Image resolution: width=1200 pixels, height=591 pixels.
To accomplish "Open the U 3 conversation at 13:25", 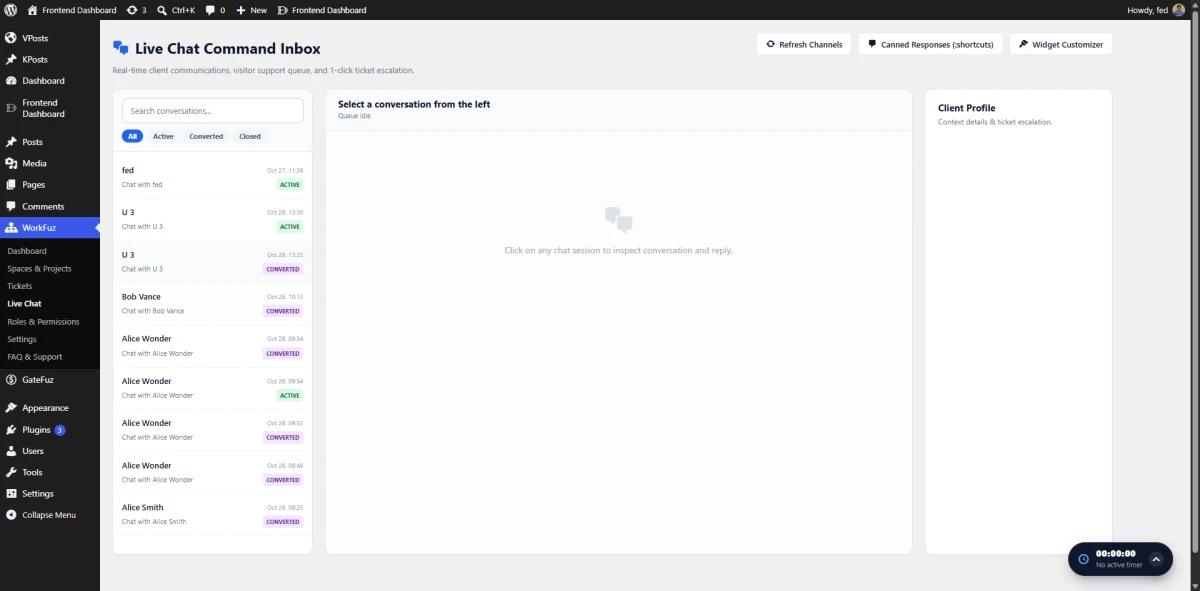I will click(213, 262).
